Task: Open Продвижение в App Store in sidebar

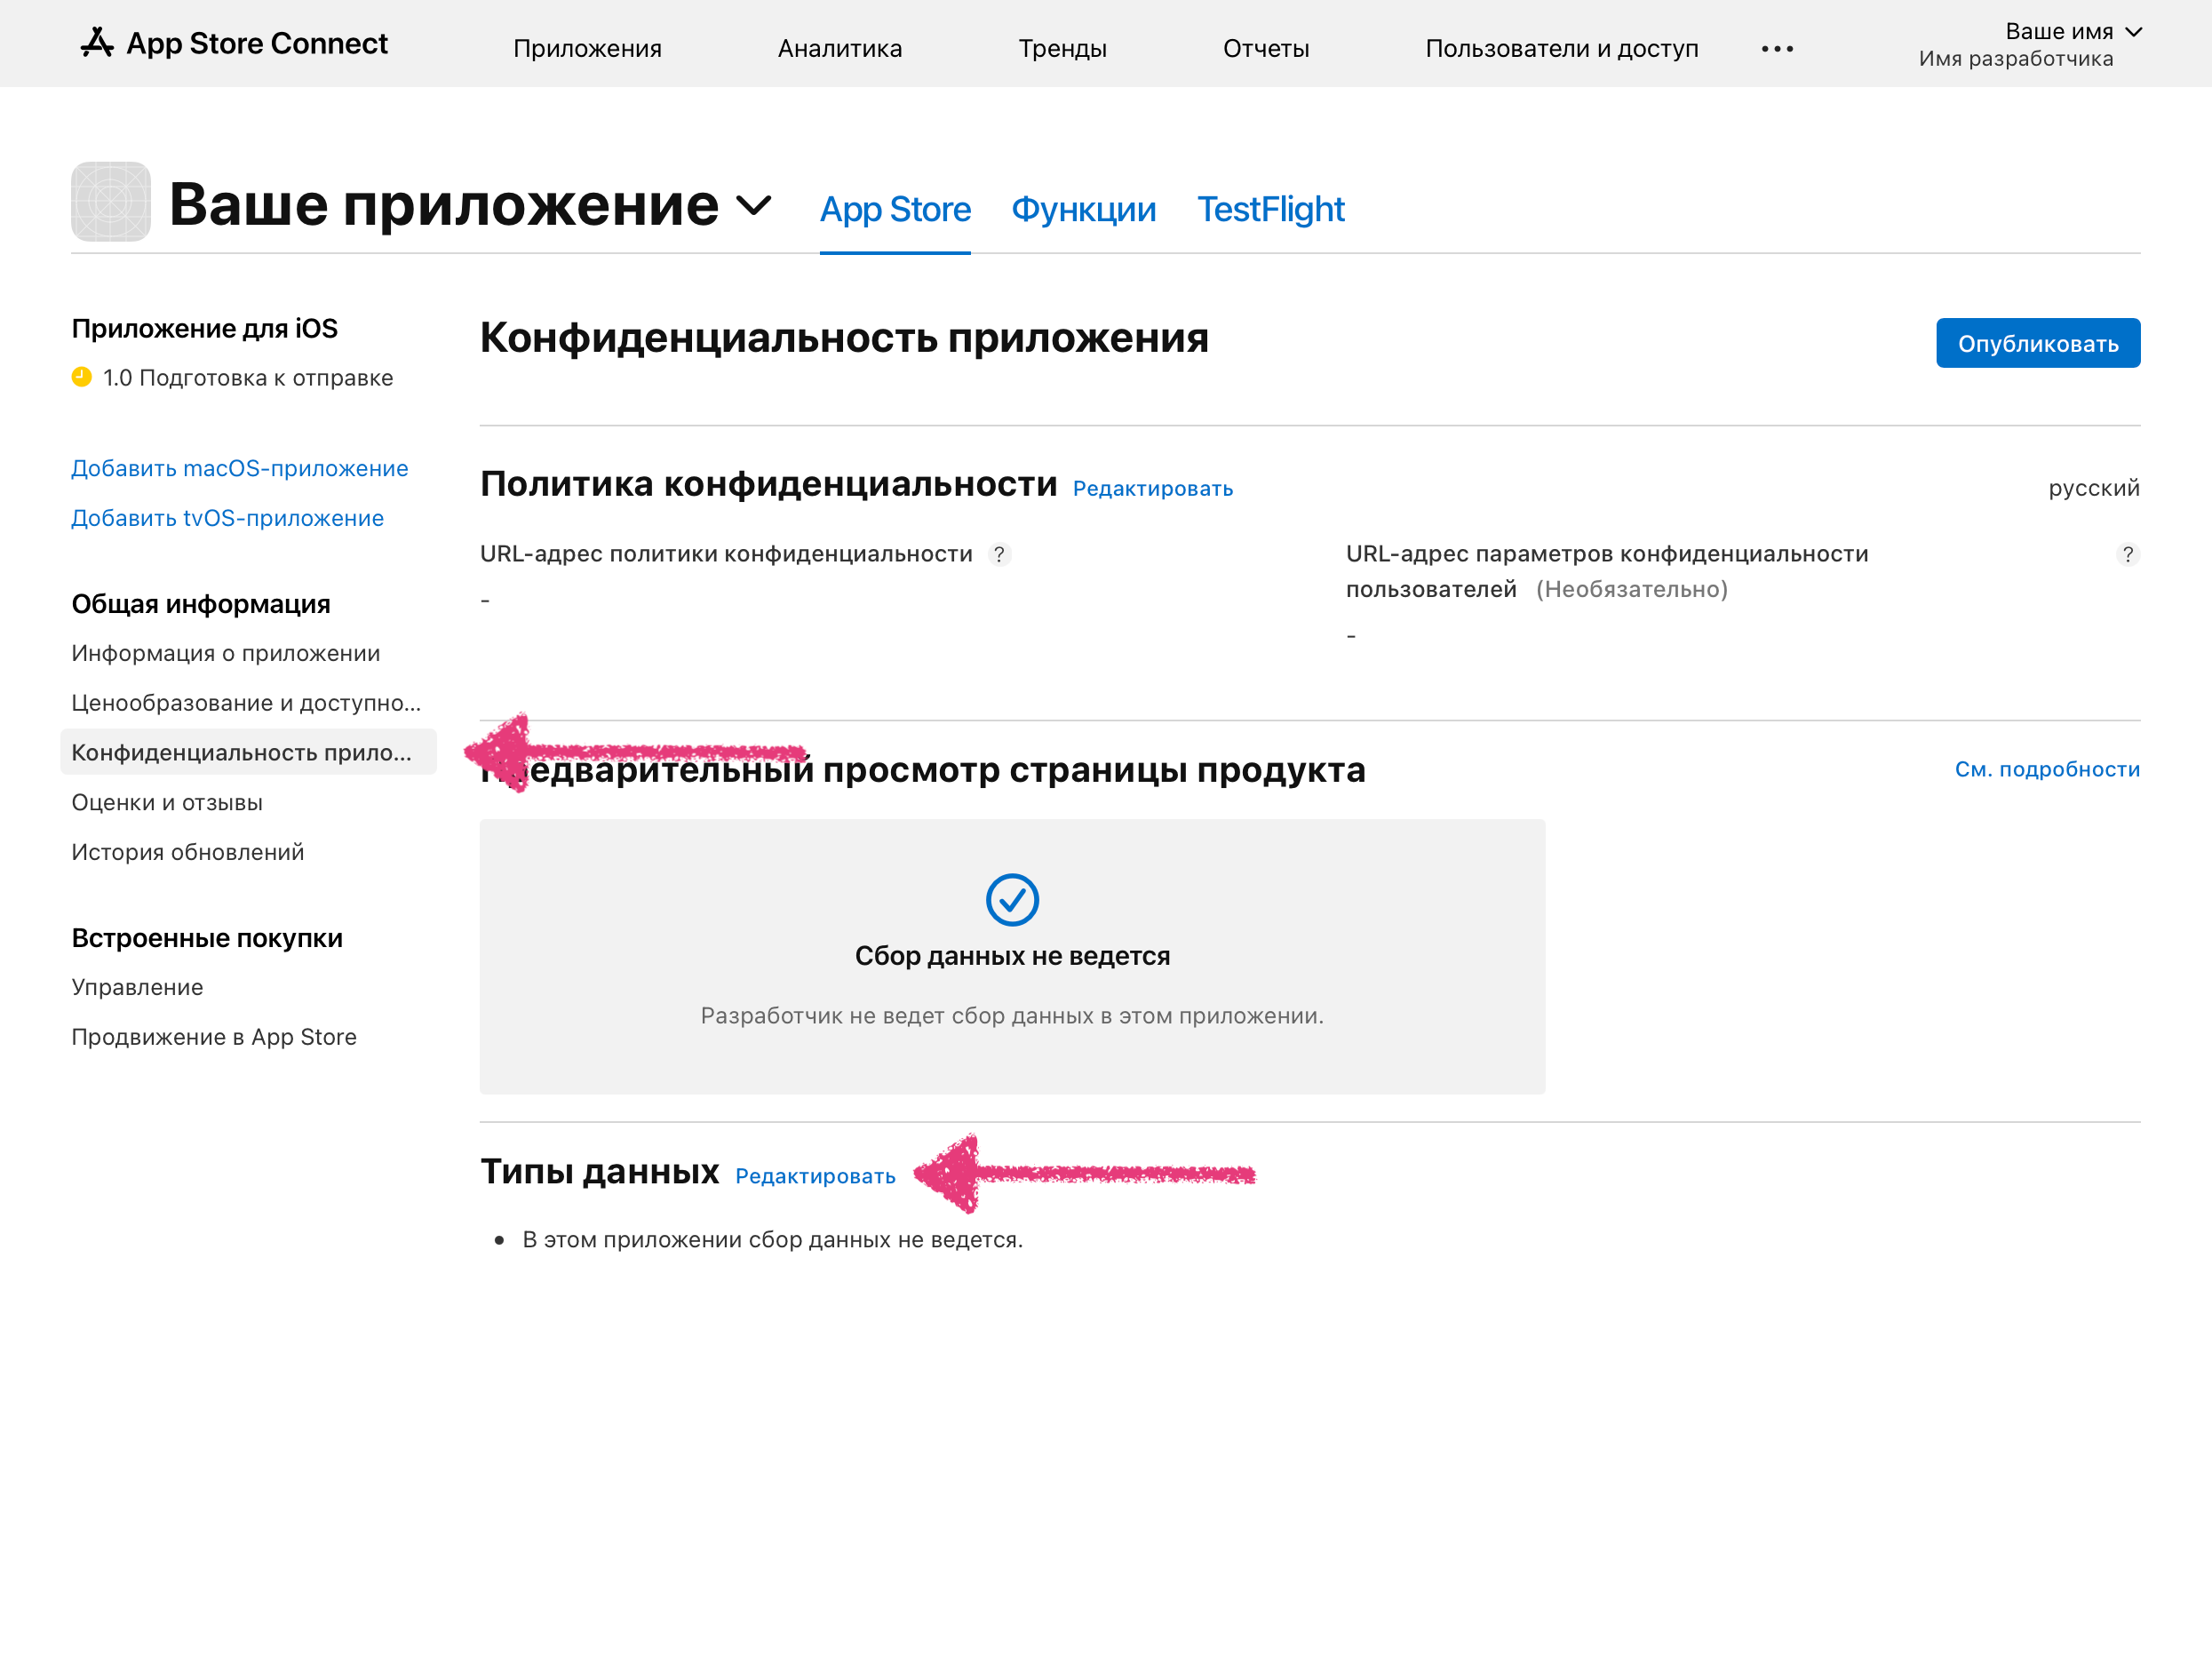Action: tap(214, 1037)
